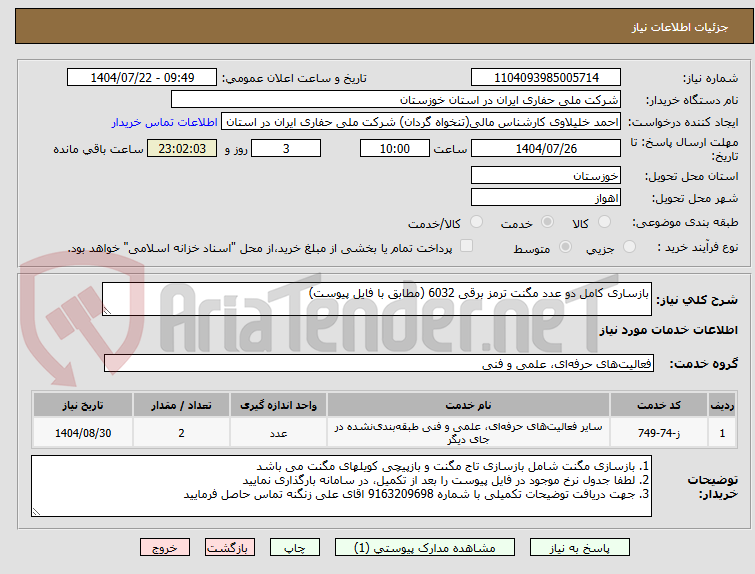Click the delivery city field اهواز
The height and width of the screenshot is (574, 755).
pos(546,197)
